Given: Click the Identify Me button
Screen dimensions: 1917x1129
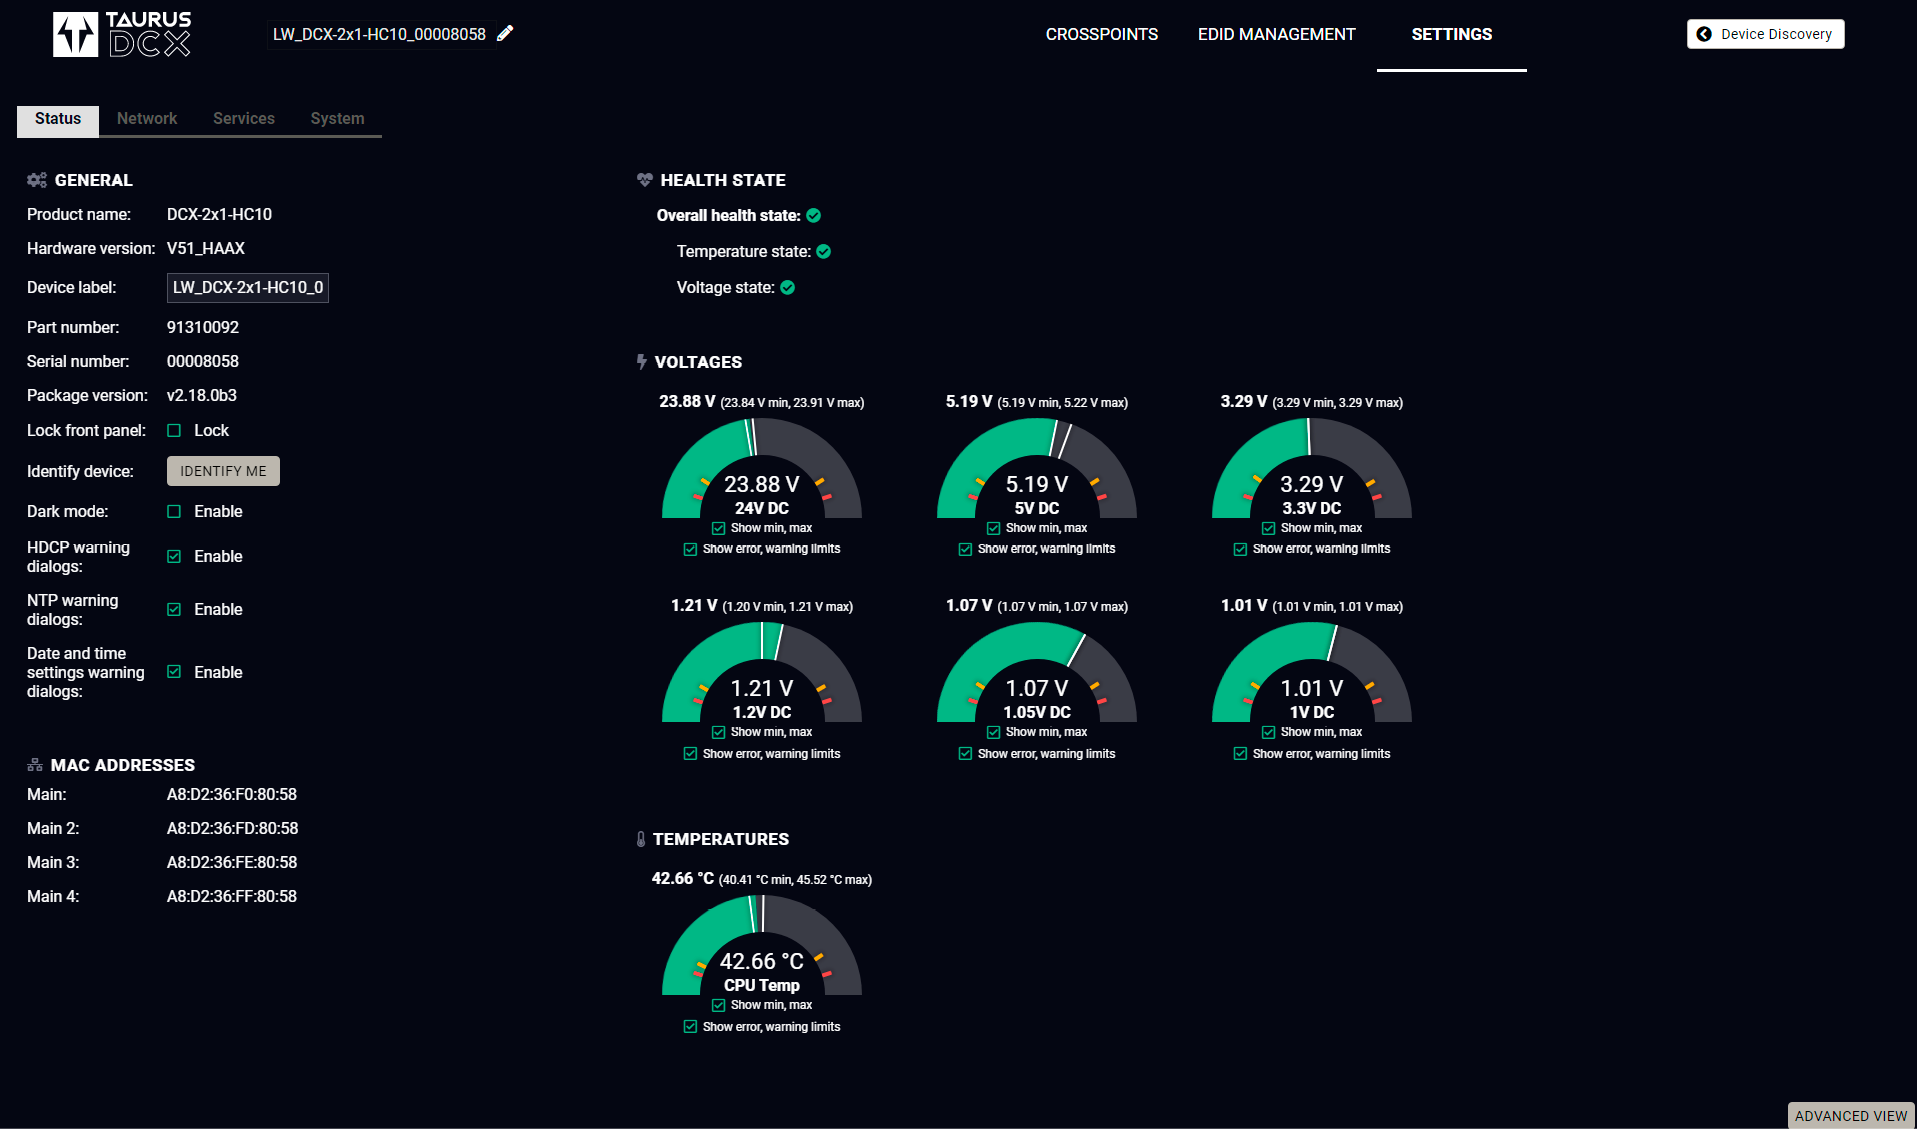Looking at the screenshot, I should [x=223, y=471].
